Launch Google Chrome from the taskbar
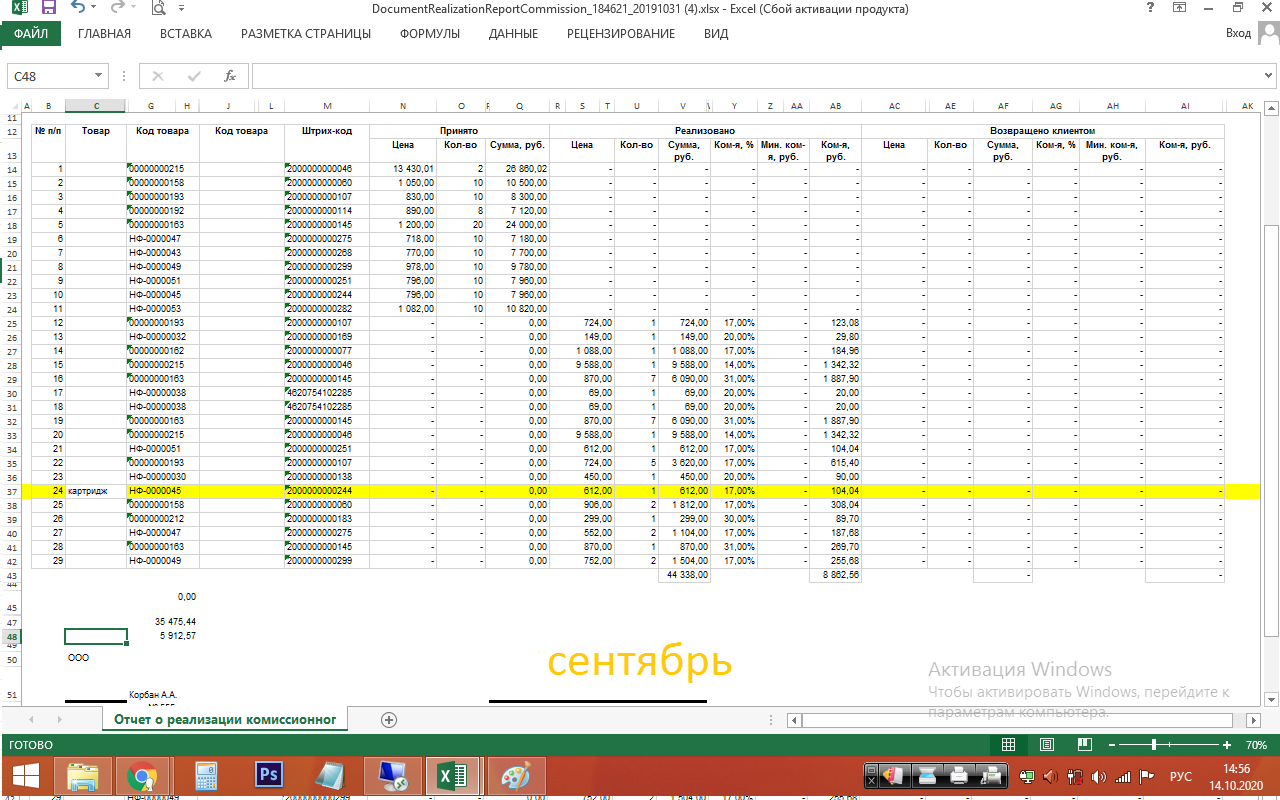Screen dimensions: 1280x800 click(143, 776)
